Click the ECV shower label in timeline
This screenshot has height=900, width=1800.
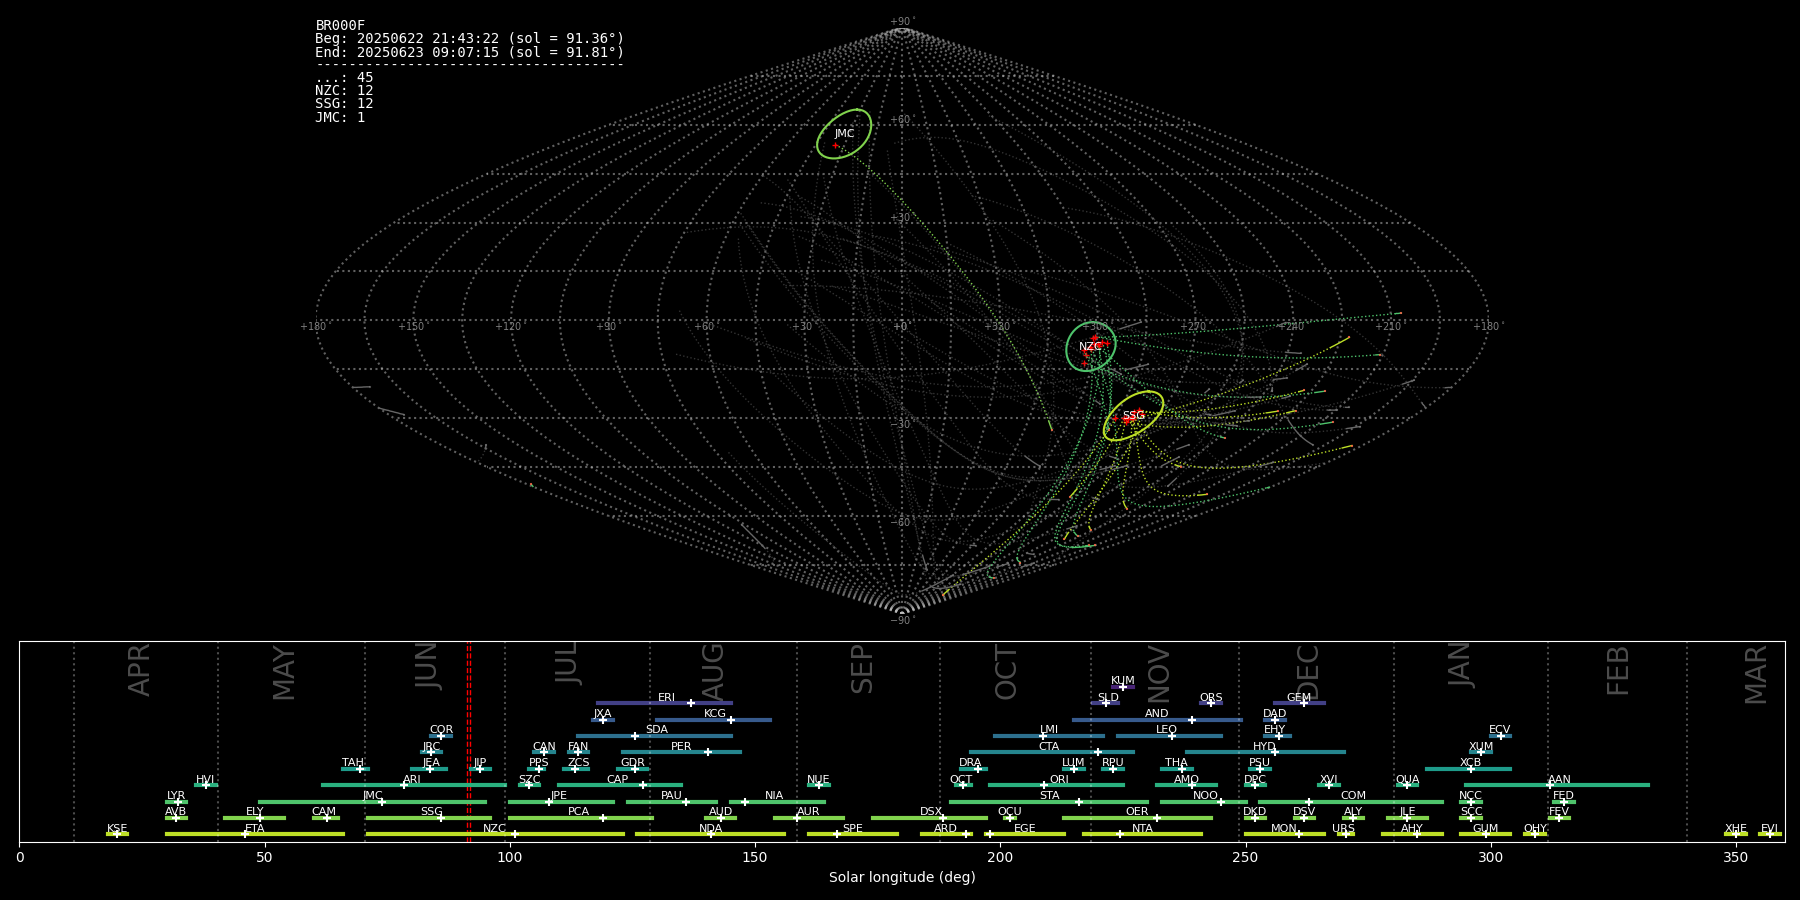tap(1499, 730)
